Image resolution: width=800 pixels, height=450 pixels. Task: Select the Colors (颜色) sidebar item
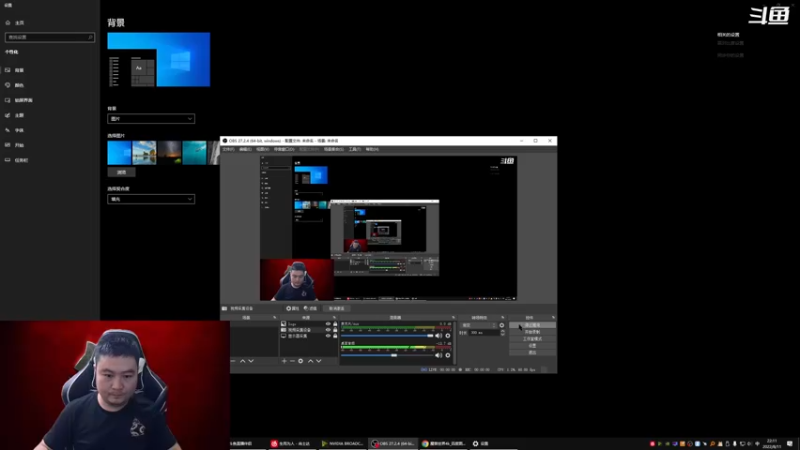15,85
